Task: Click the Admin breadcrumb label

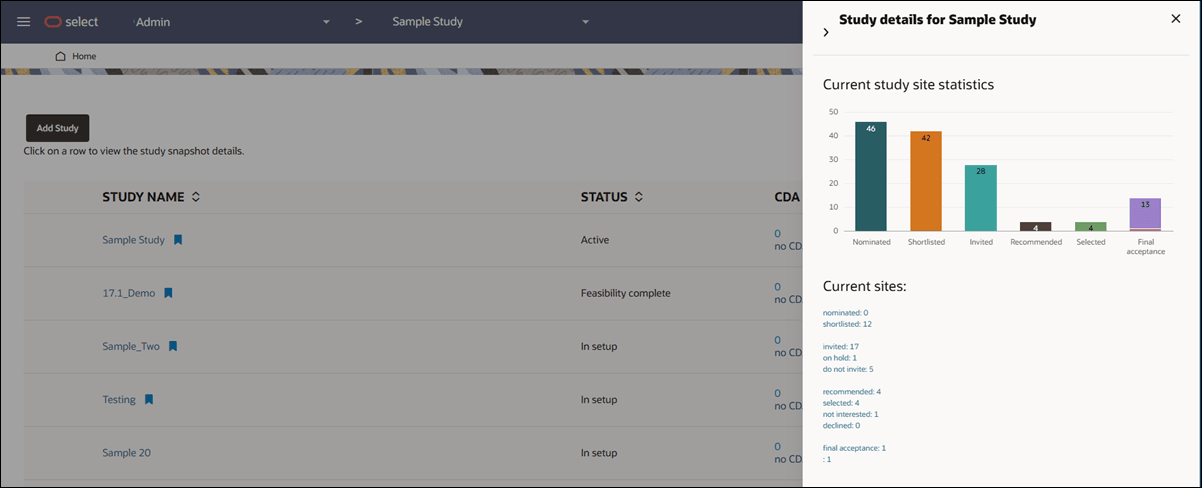Action: (x=153, y=22)
